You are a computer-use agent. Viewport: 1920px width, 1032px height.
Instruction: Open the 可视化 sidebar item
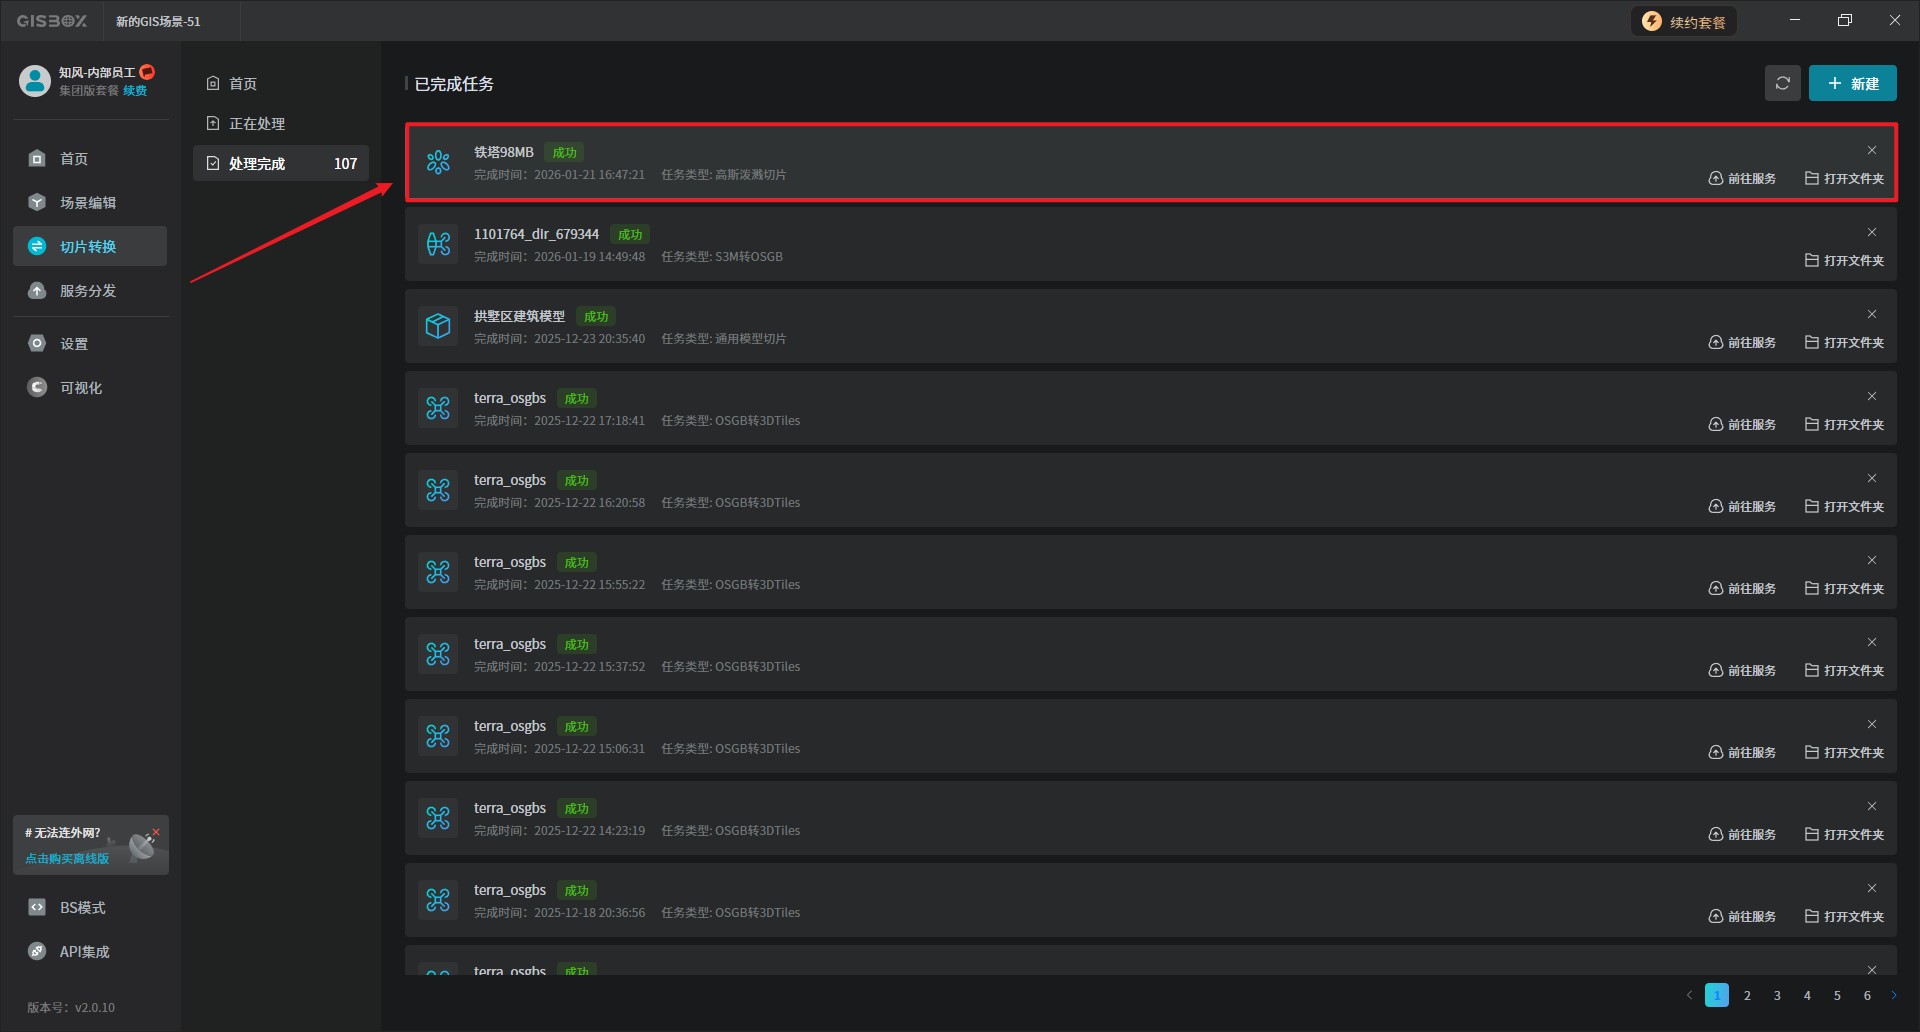tap(80, 388)
